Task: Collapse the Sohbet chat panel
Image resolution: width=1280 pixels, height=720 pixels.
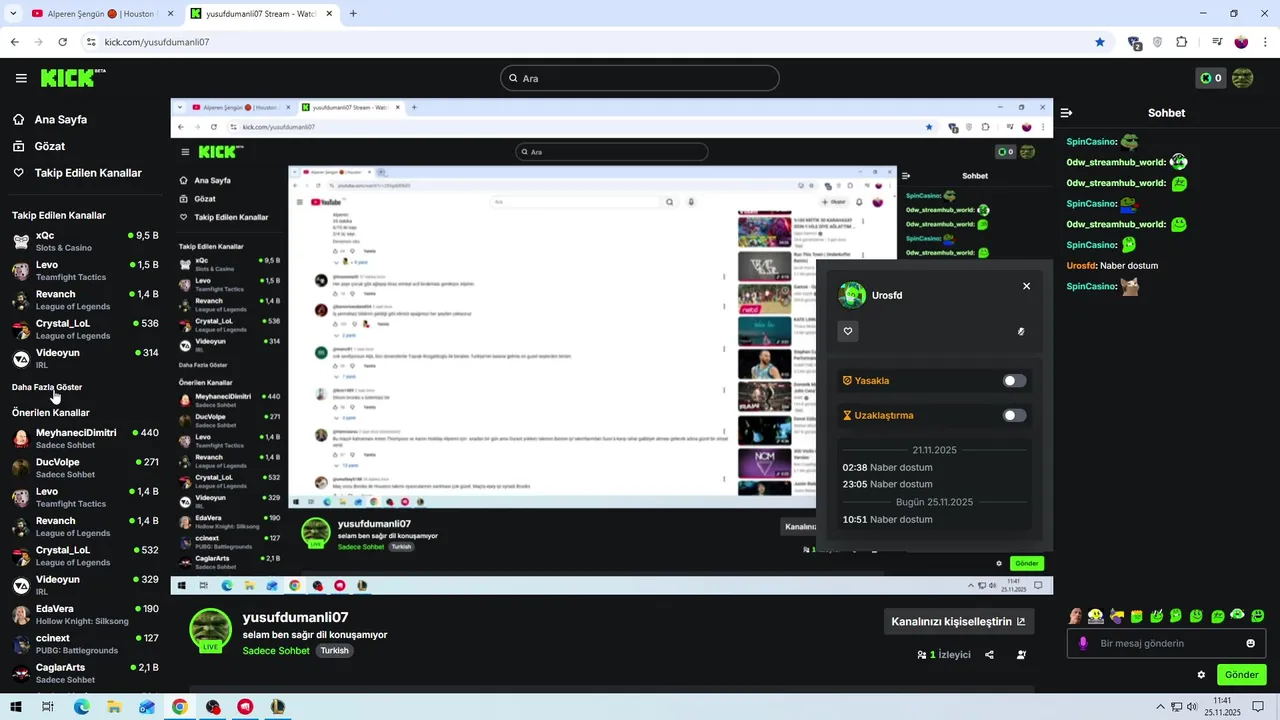Action: click(x=1067, y=113)
